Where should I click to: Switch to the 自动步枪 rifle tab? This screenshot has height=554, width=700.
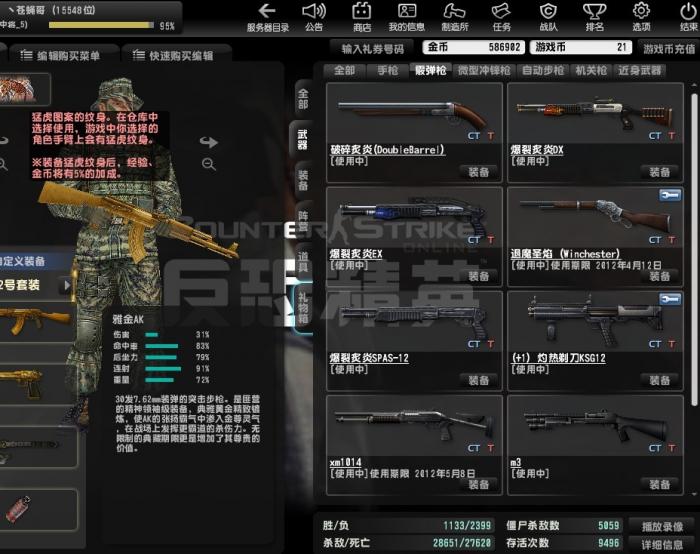point(543,71)
